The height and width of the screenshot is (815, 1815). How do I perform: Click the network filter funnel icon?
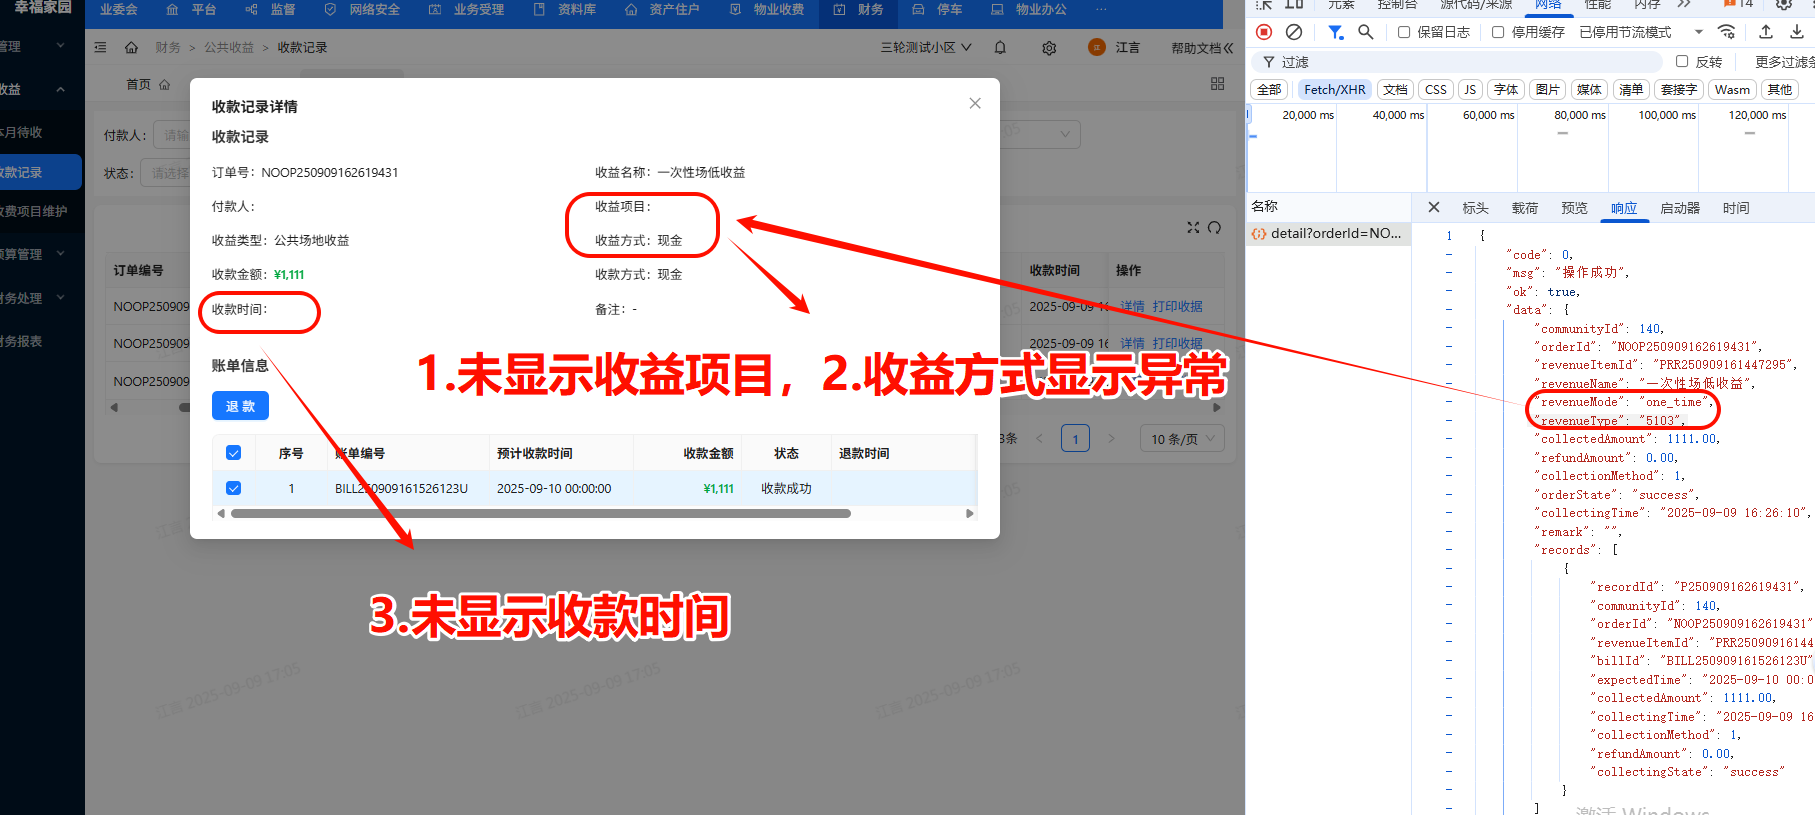1335,32
